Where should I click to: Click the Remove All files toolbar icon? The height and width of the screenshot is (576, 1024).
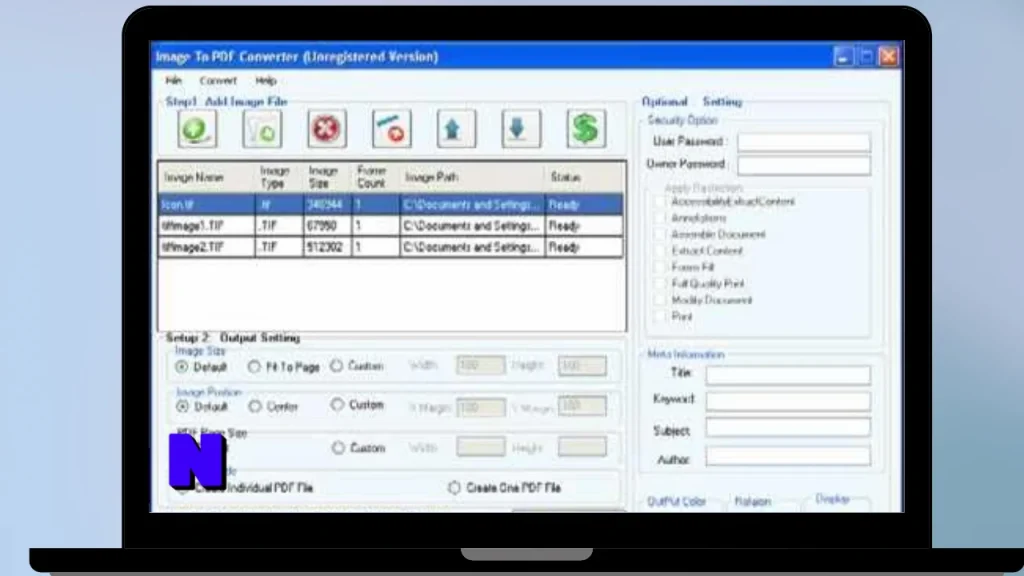[391, 129]
